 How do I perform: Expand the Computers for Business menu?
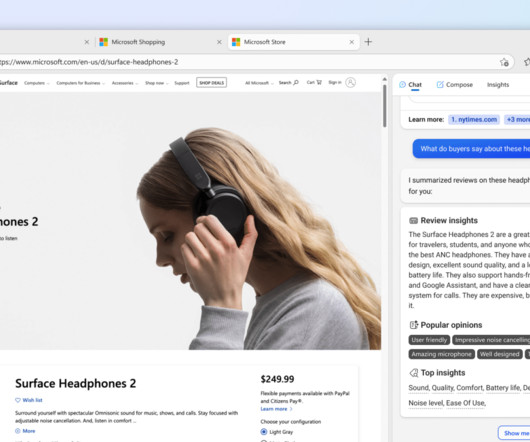tap(80, 83)
